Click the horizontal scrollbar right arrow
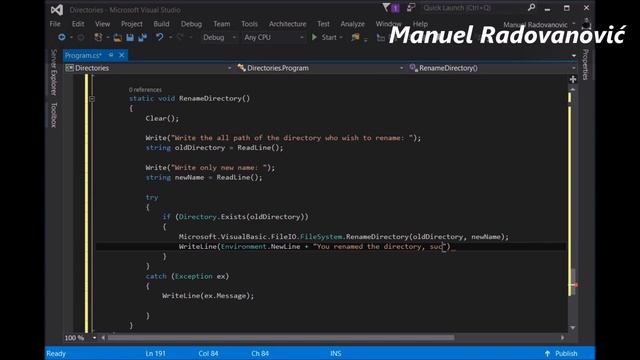Screen dimensions: 640x360 click(563, 338)
